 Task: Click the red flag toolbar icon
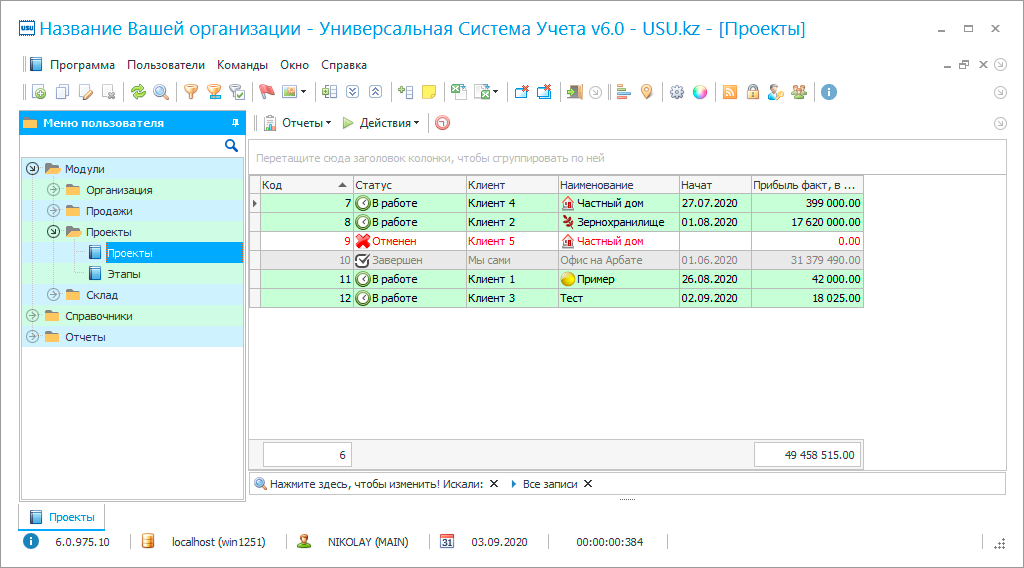click(266, 92)
